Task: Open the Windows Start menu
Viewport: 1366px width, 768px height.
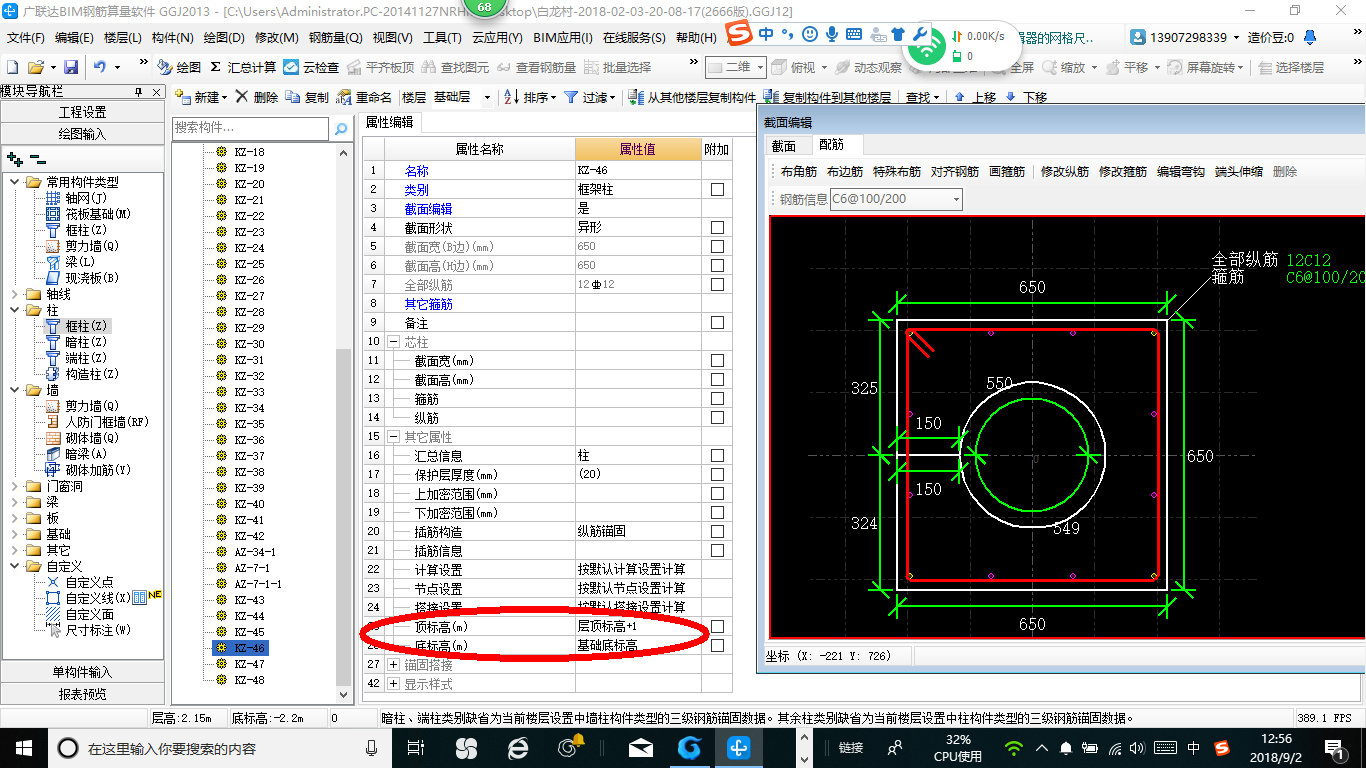Action: [23, 747]
